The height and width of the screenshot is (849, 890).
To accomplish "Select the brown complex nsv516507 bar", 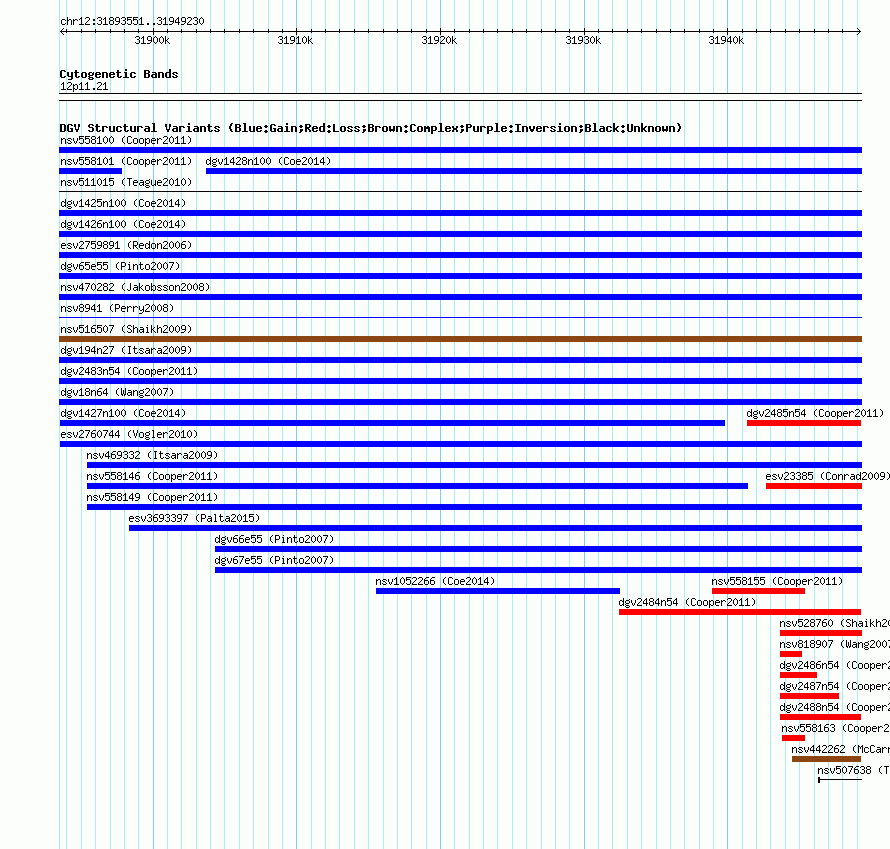I will click(x=460, y=339).
